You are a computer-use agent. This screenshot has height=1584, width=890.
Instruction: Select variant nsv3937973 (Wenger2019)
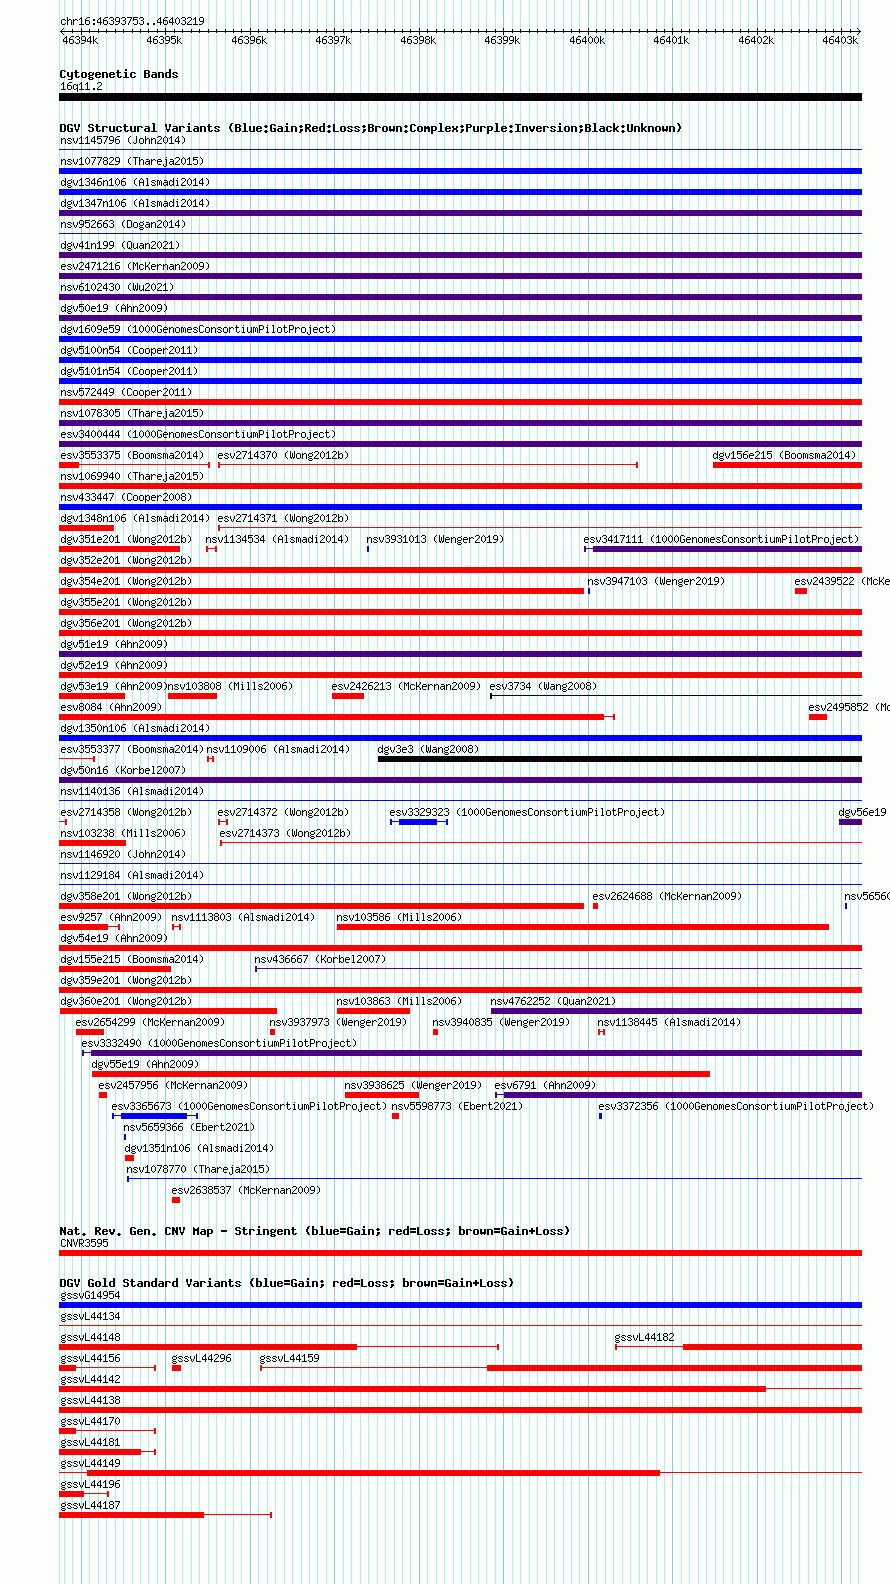[338, 1022]
